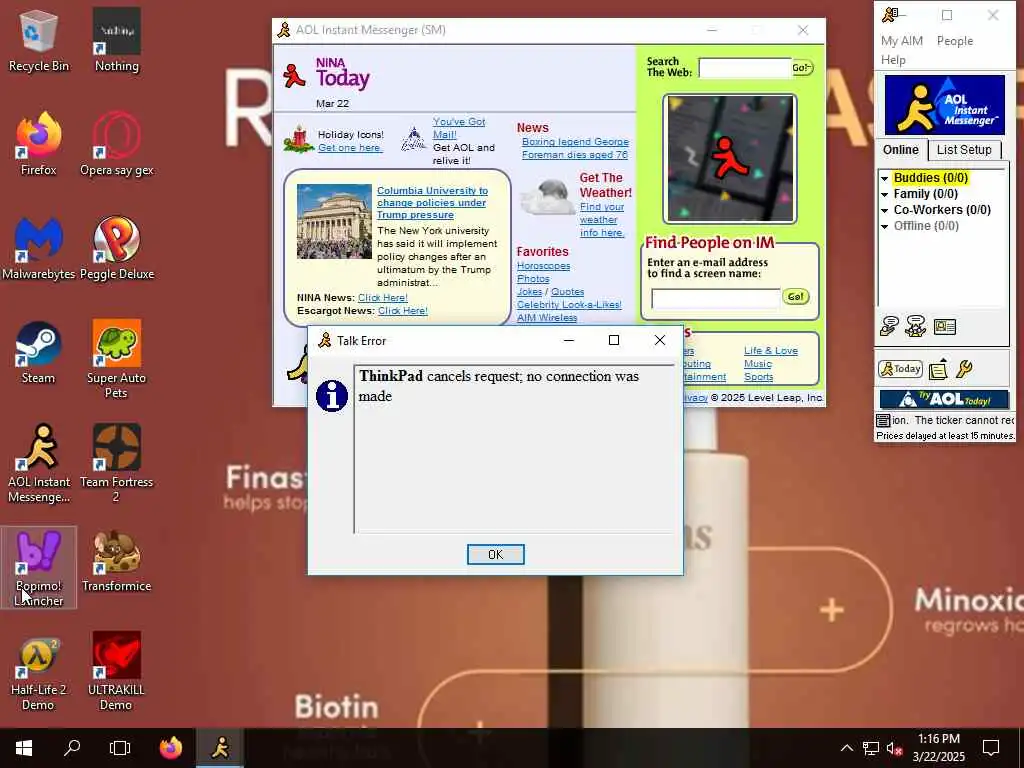The image size is (1024, 768).
Task: Click the Search The Web input field
Action: [744, 68]
